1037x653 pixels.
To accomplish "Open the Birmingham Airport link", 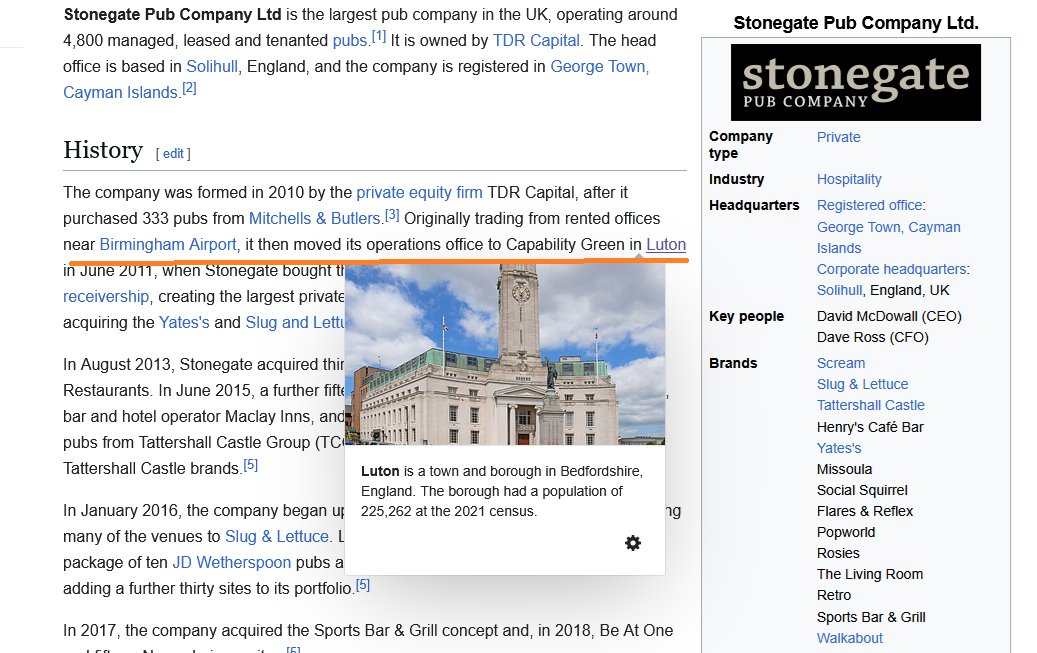I will (168, 245).
